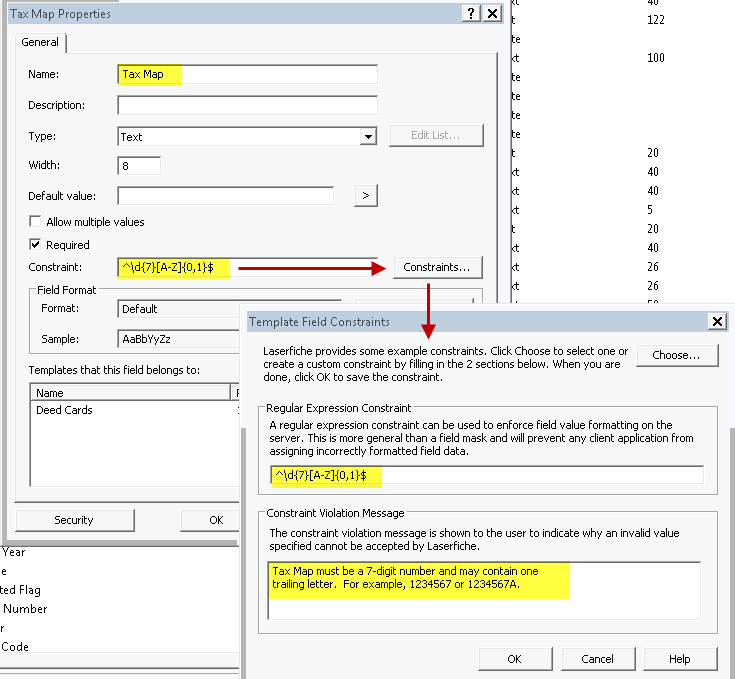Click the Security button
The image size is (735, 679).
pyautogui.click(x=75, y=520)
